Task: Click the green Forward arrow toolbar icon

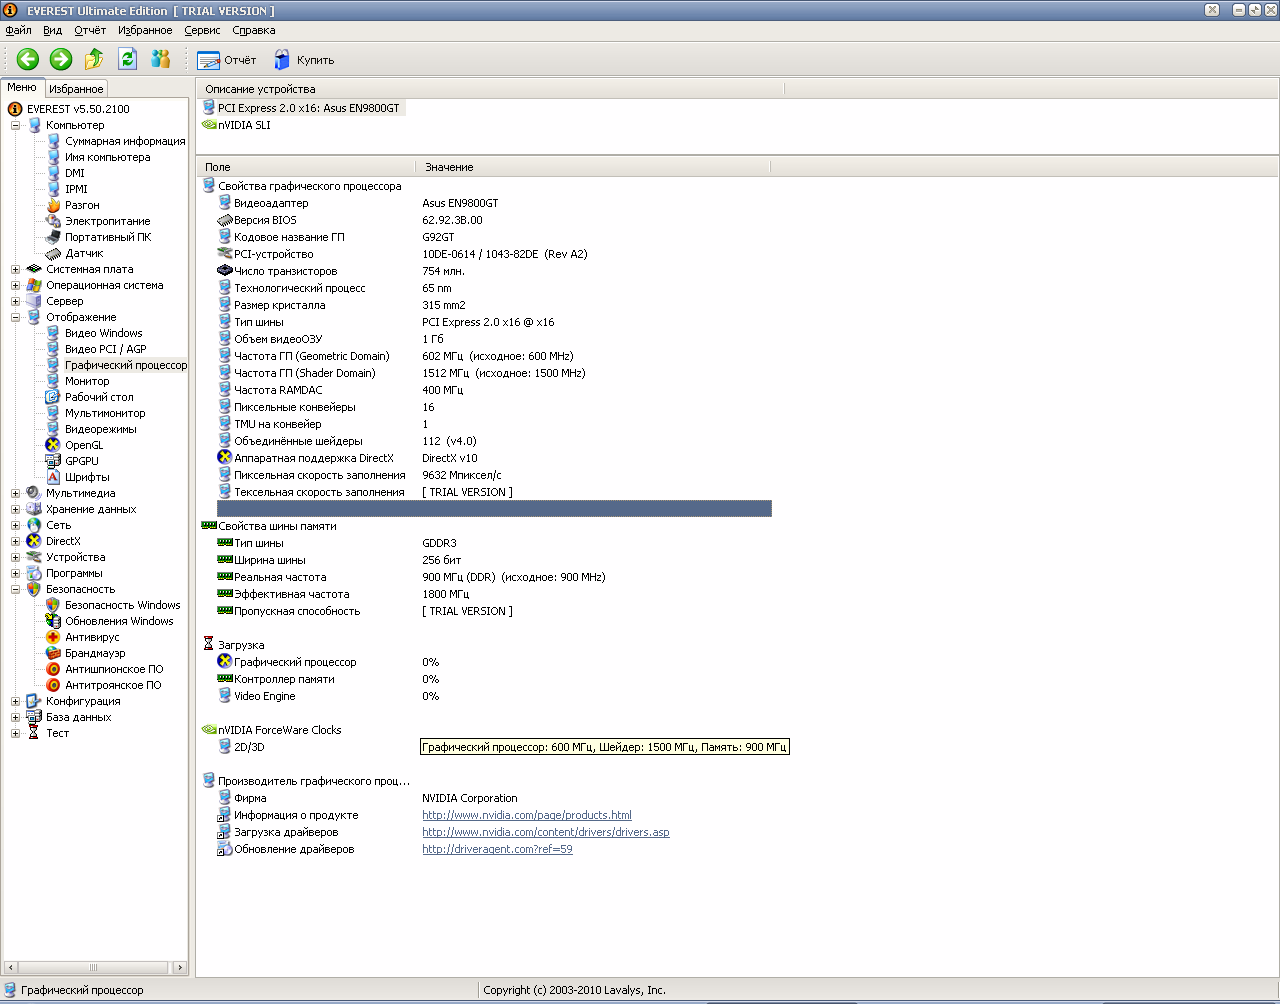Action: click(61, 60)
